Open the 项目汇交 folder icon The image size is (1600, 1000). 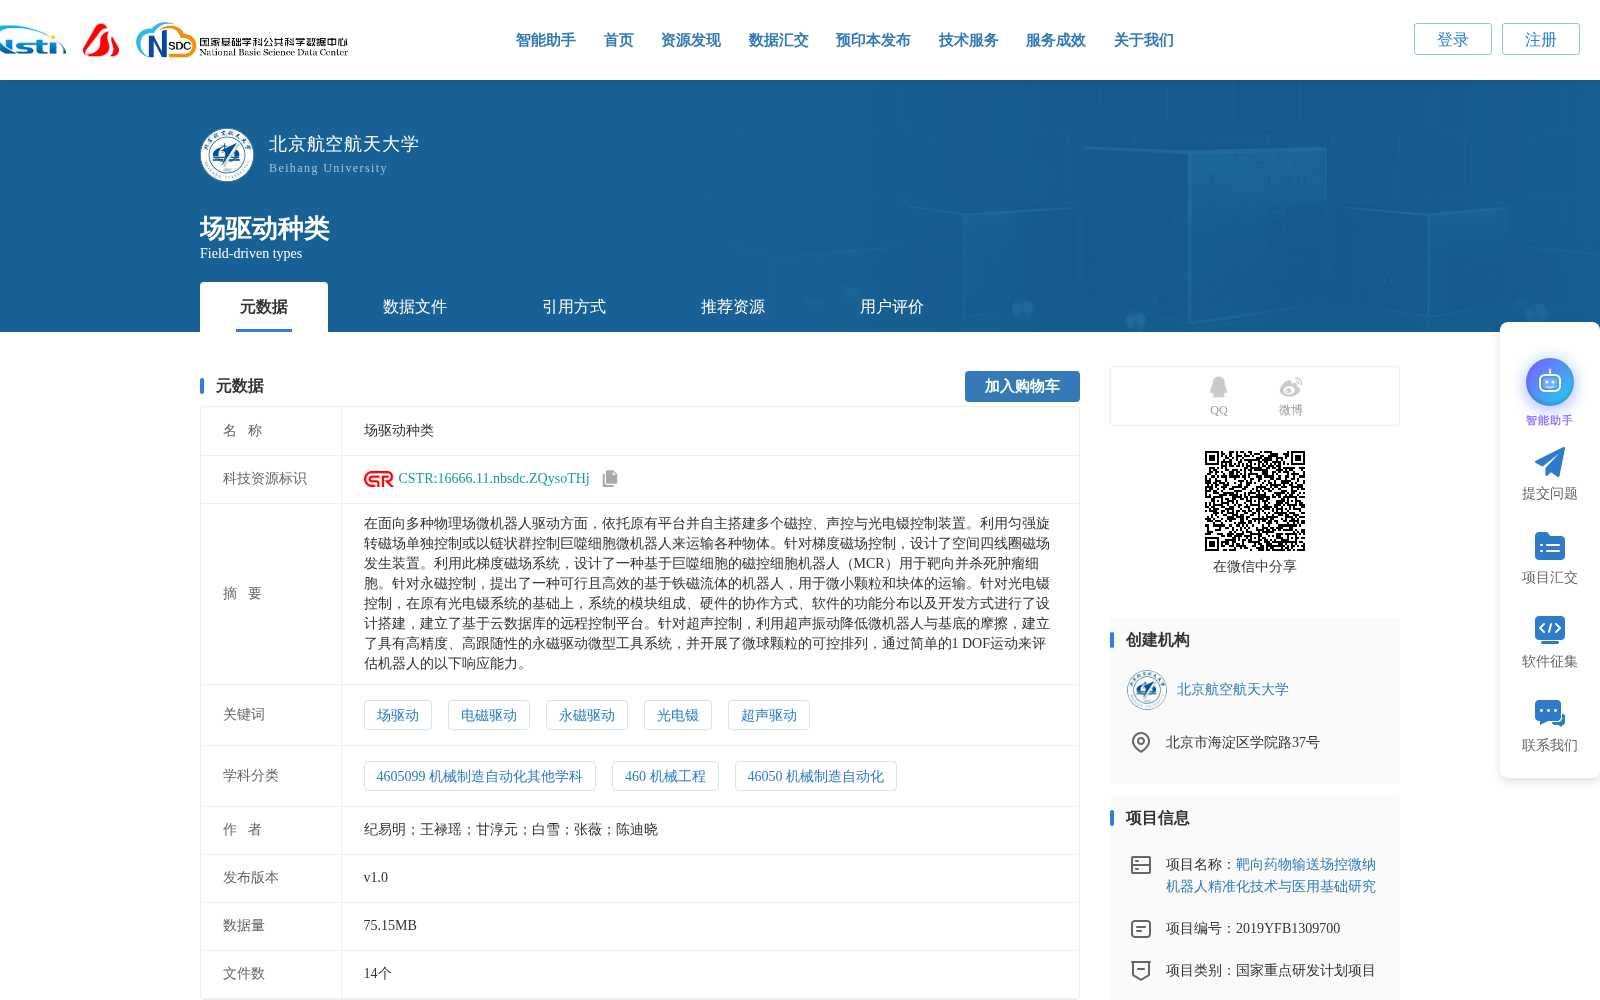click(1549, 546)
